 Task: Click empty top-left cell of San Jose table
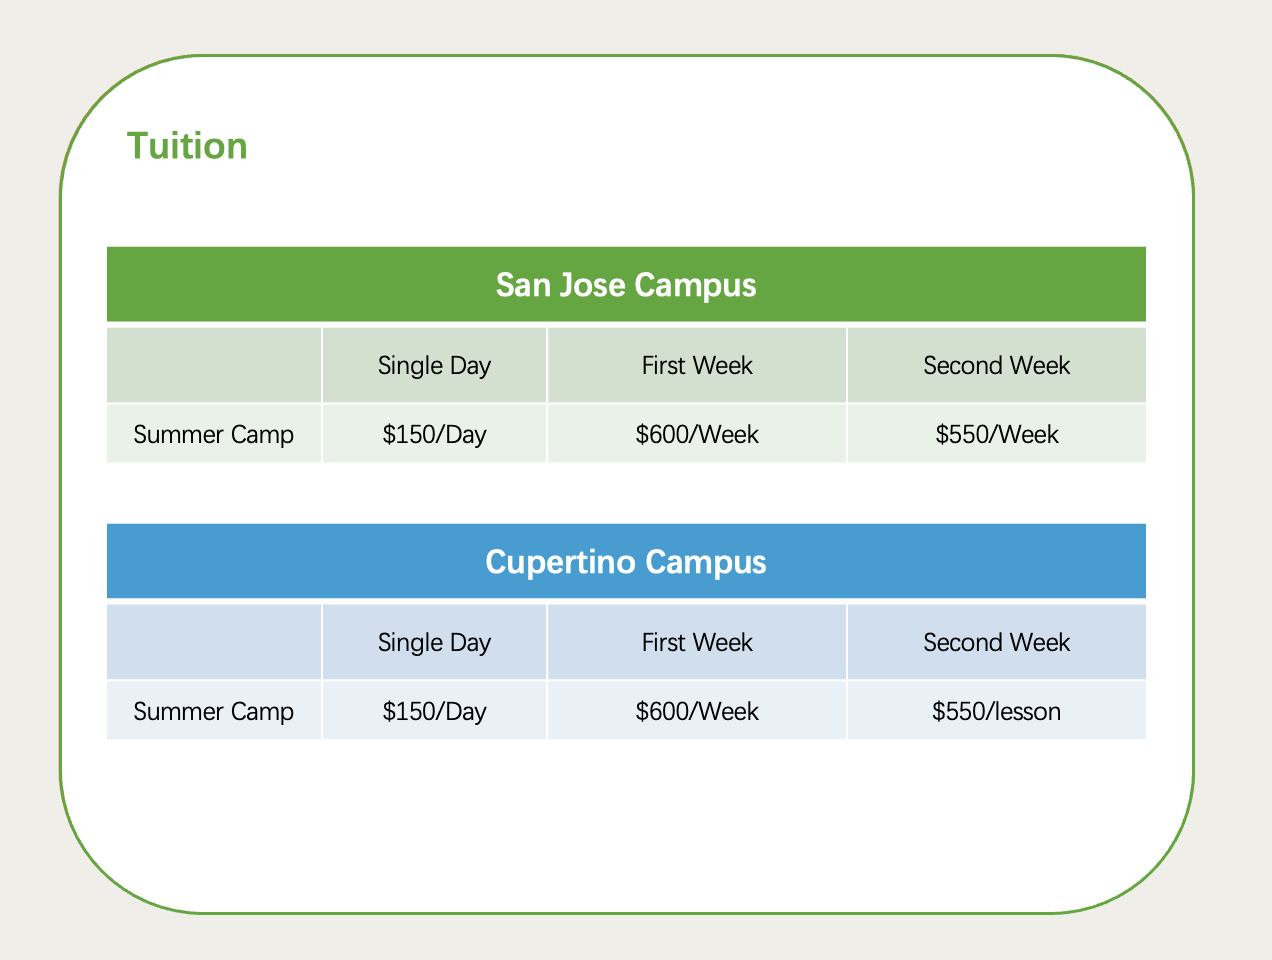click(x=214, y=365)
